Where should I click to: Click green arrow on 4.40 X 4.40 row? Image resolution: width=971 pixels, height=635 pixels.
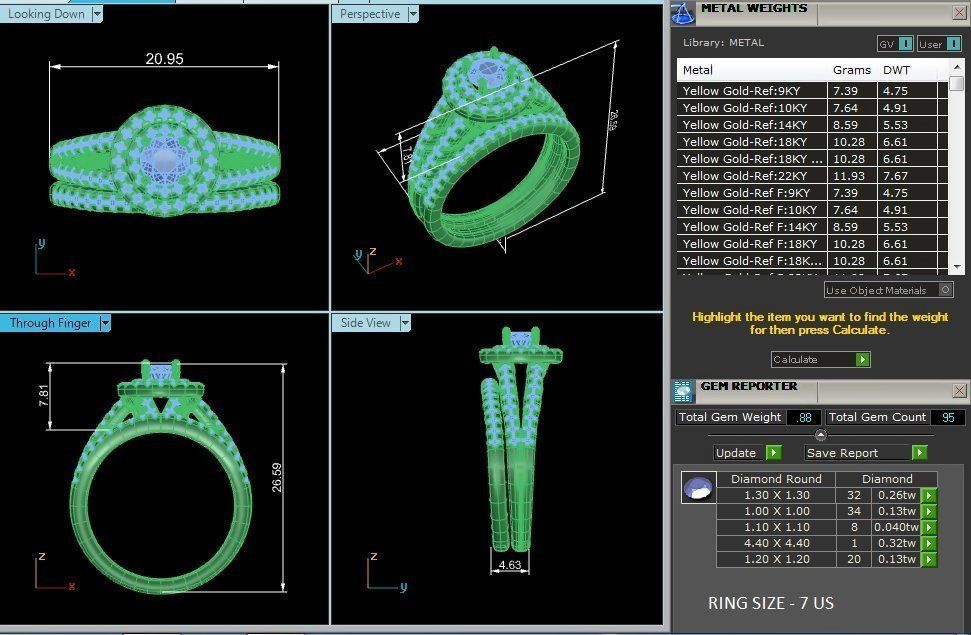pos(928,543)
